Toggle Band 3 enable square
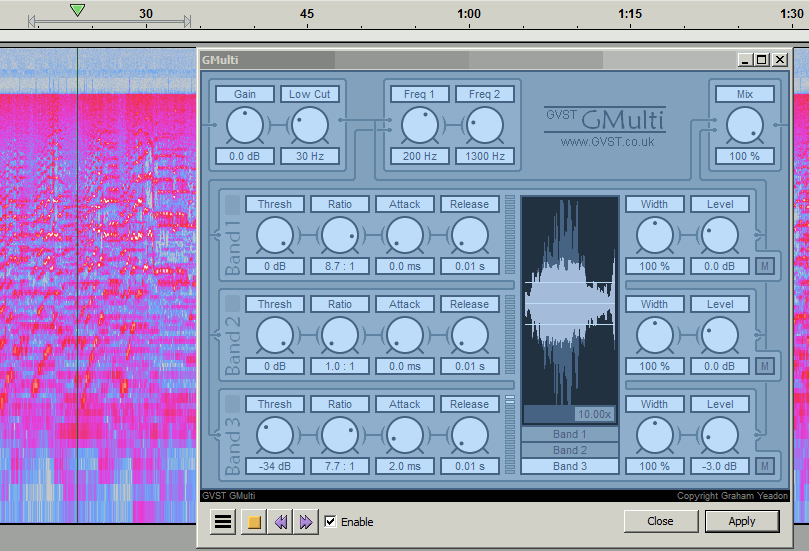This screenshot has height=551, width=809. (233, 403)
